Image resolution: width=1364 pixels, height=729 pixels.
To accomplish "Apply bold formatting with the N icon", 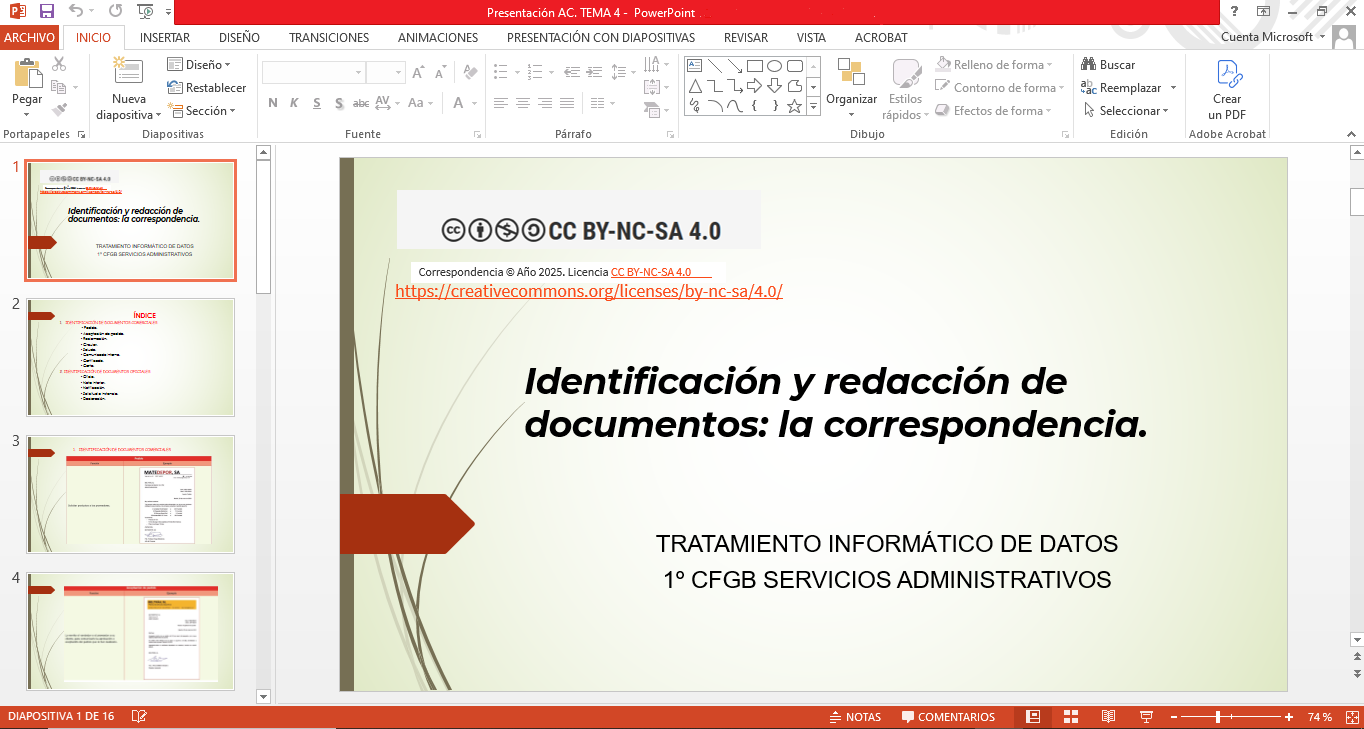I will coord(273,102).
